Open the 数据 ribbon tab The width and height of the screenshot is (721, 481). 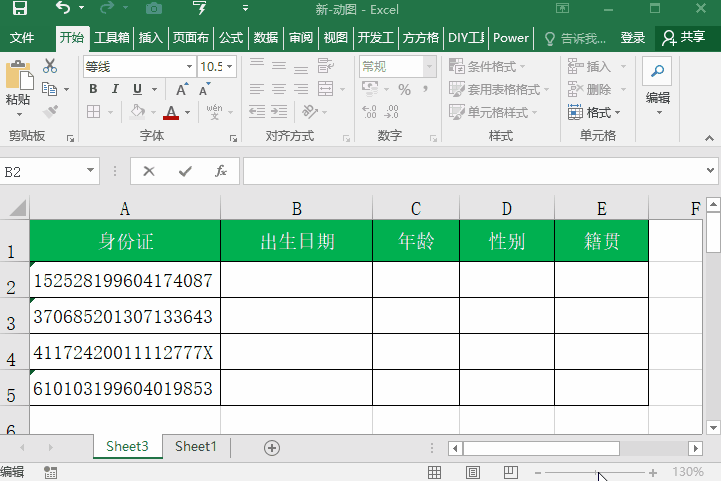point(266,38)
